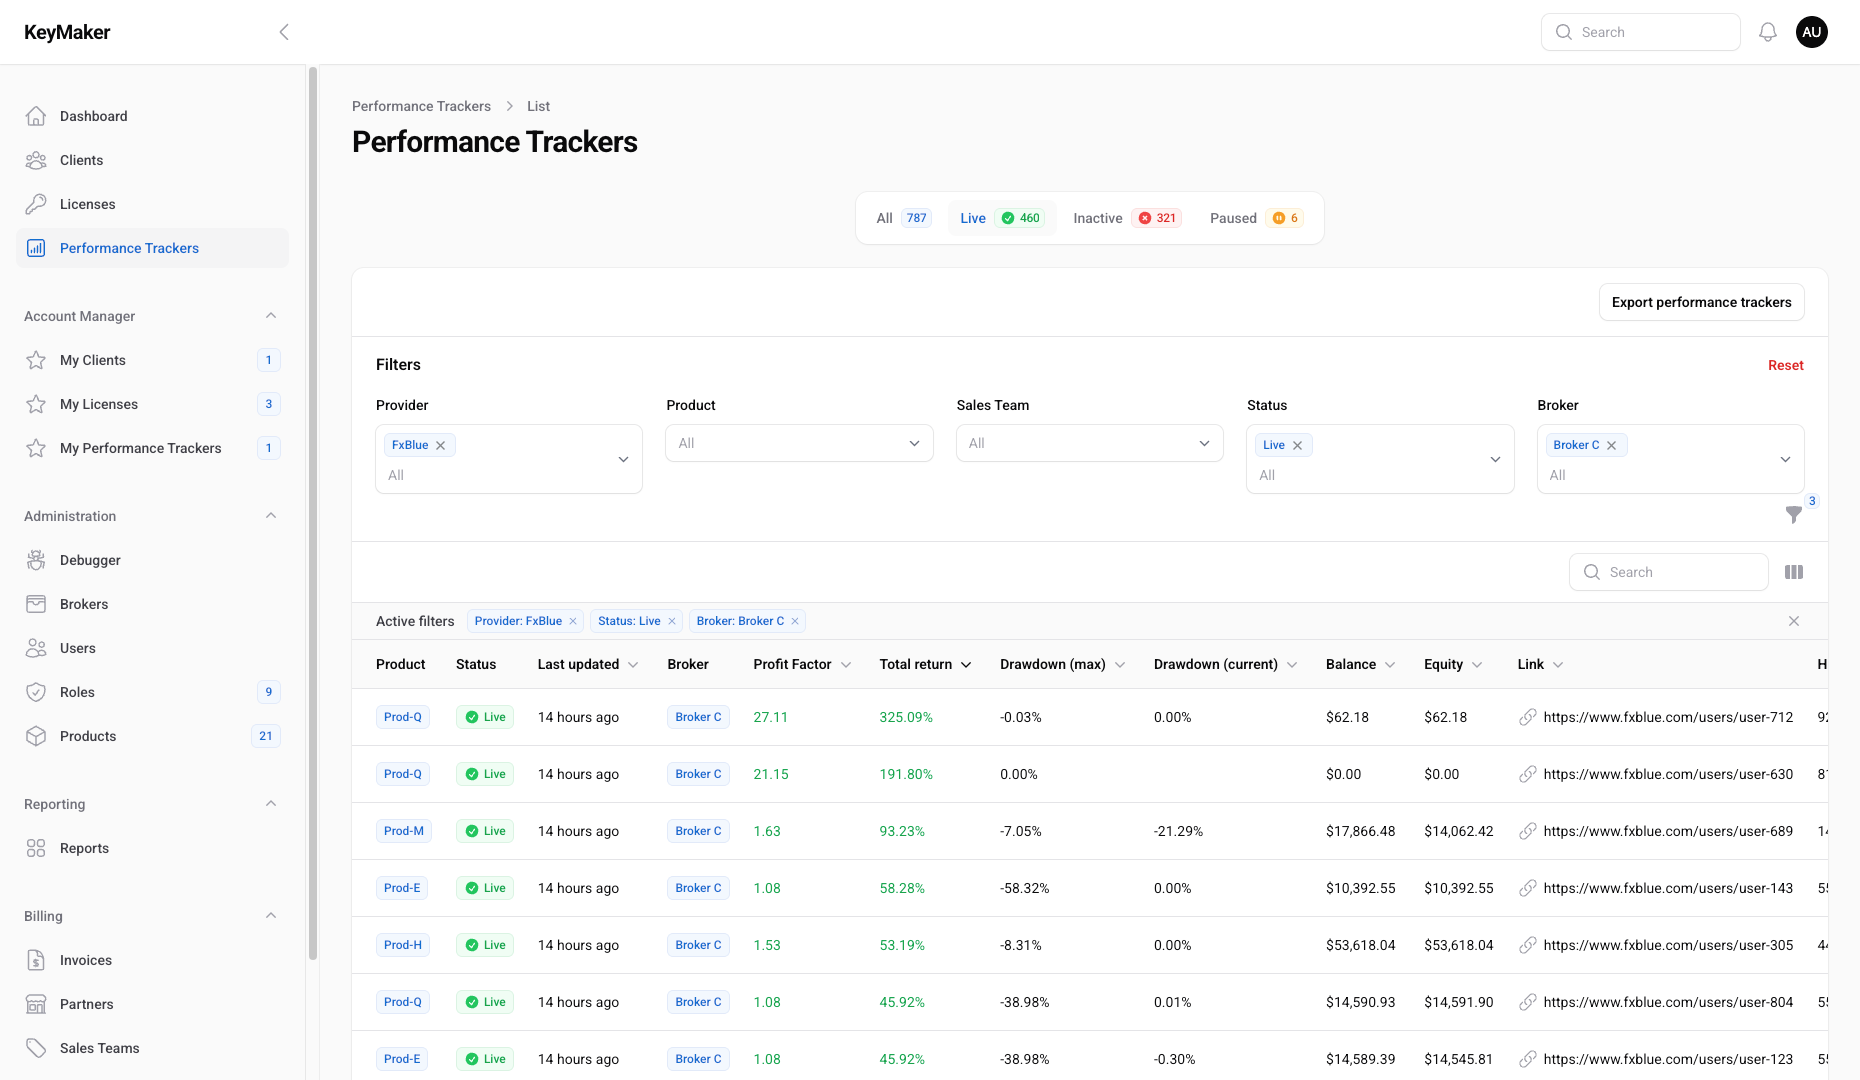
Task: Open Dashboard from the sidebar
Action: point(152,116)
